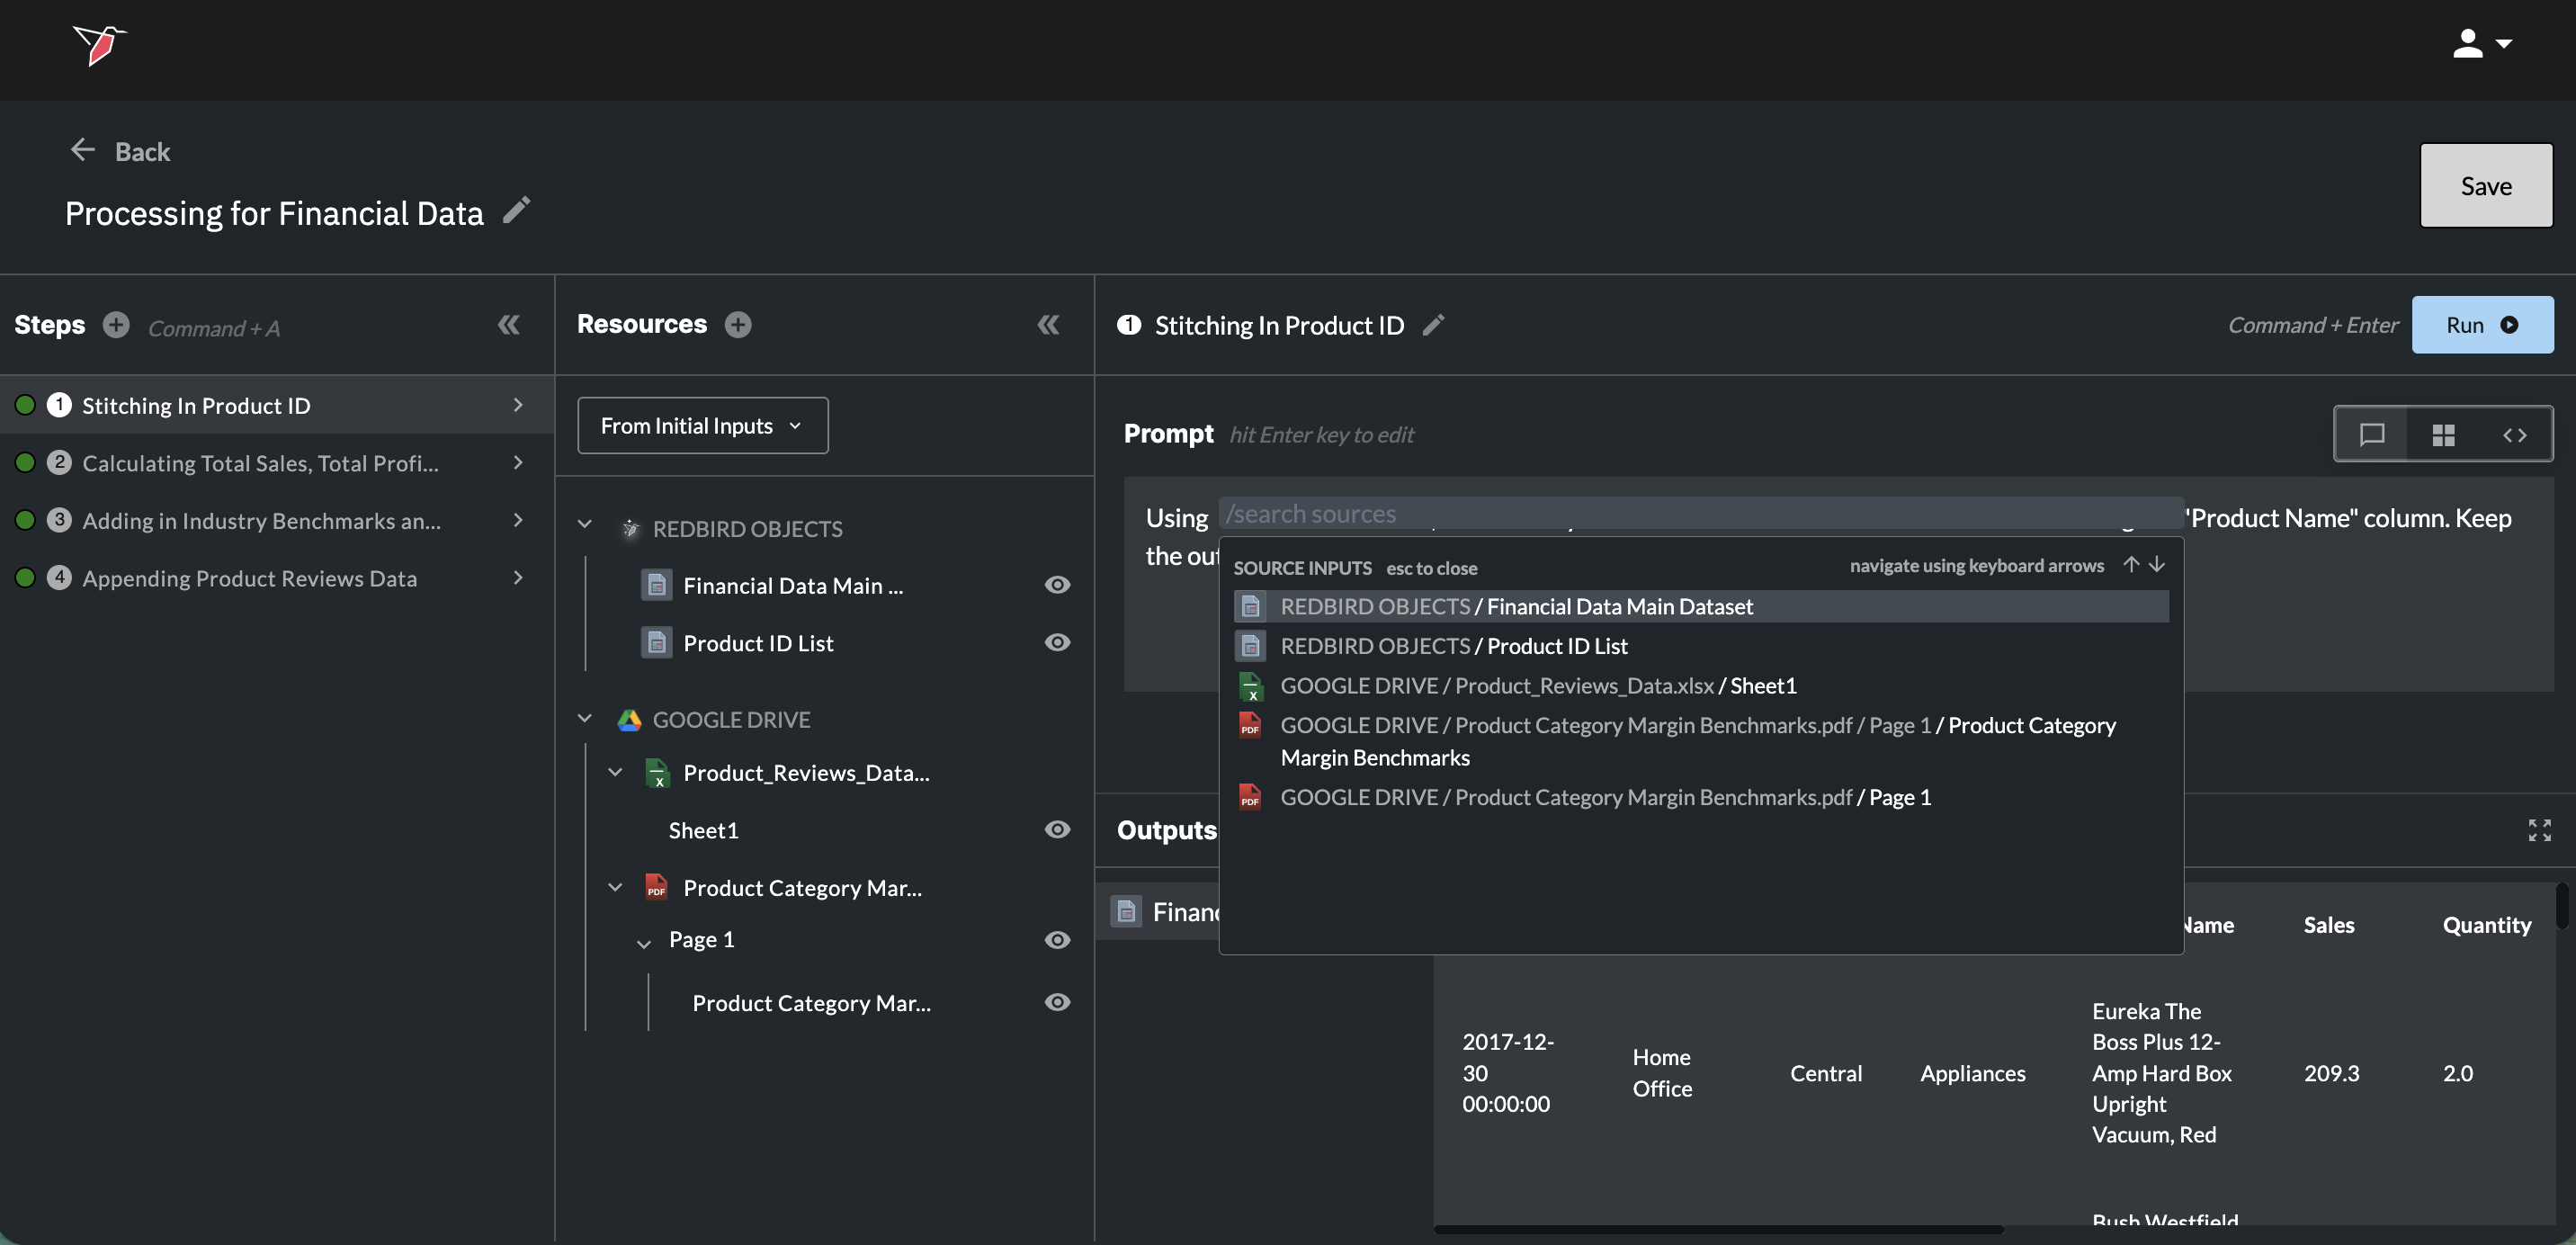The width and height of the screenshot is (2576, 1245).
Task: Edit workflow title with pencil icon
Action: [516, 210]
